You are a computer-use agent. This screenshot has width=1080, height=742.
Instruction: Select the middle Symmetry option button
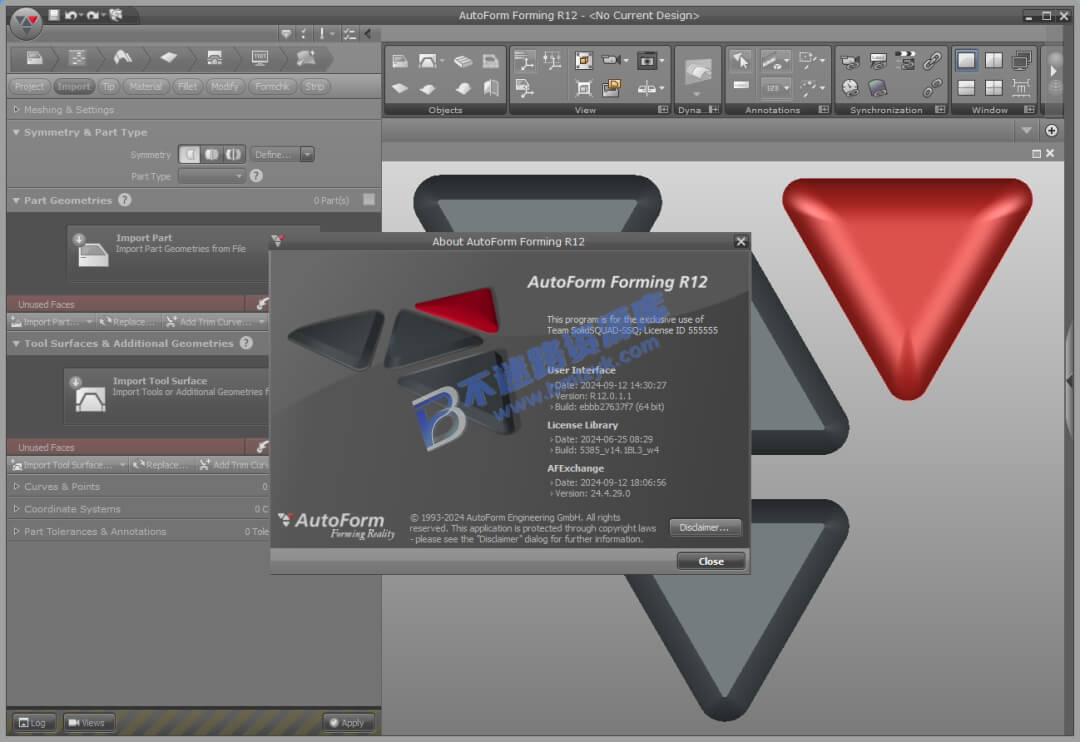click(x=211, y=154)
